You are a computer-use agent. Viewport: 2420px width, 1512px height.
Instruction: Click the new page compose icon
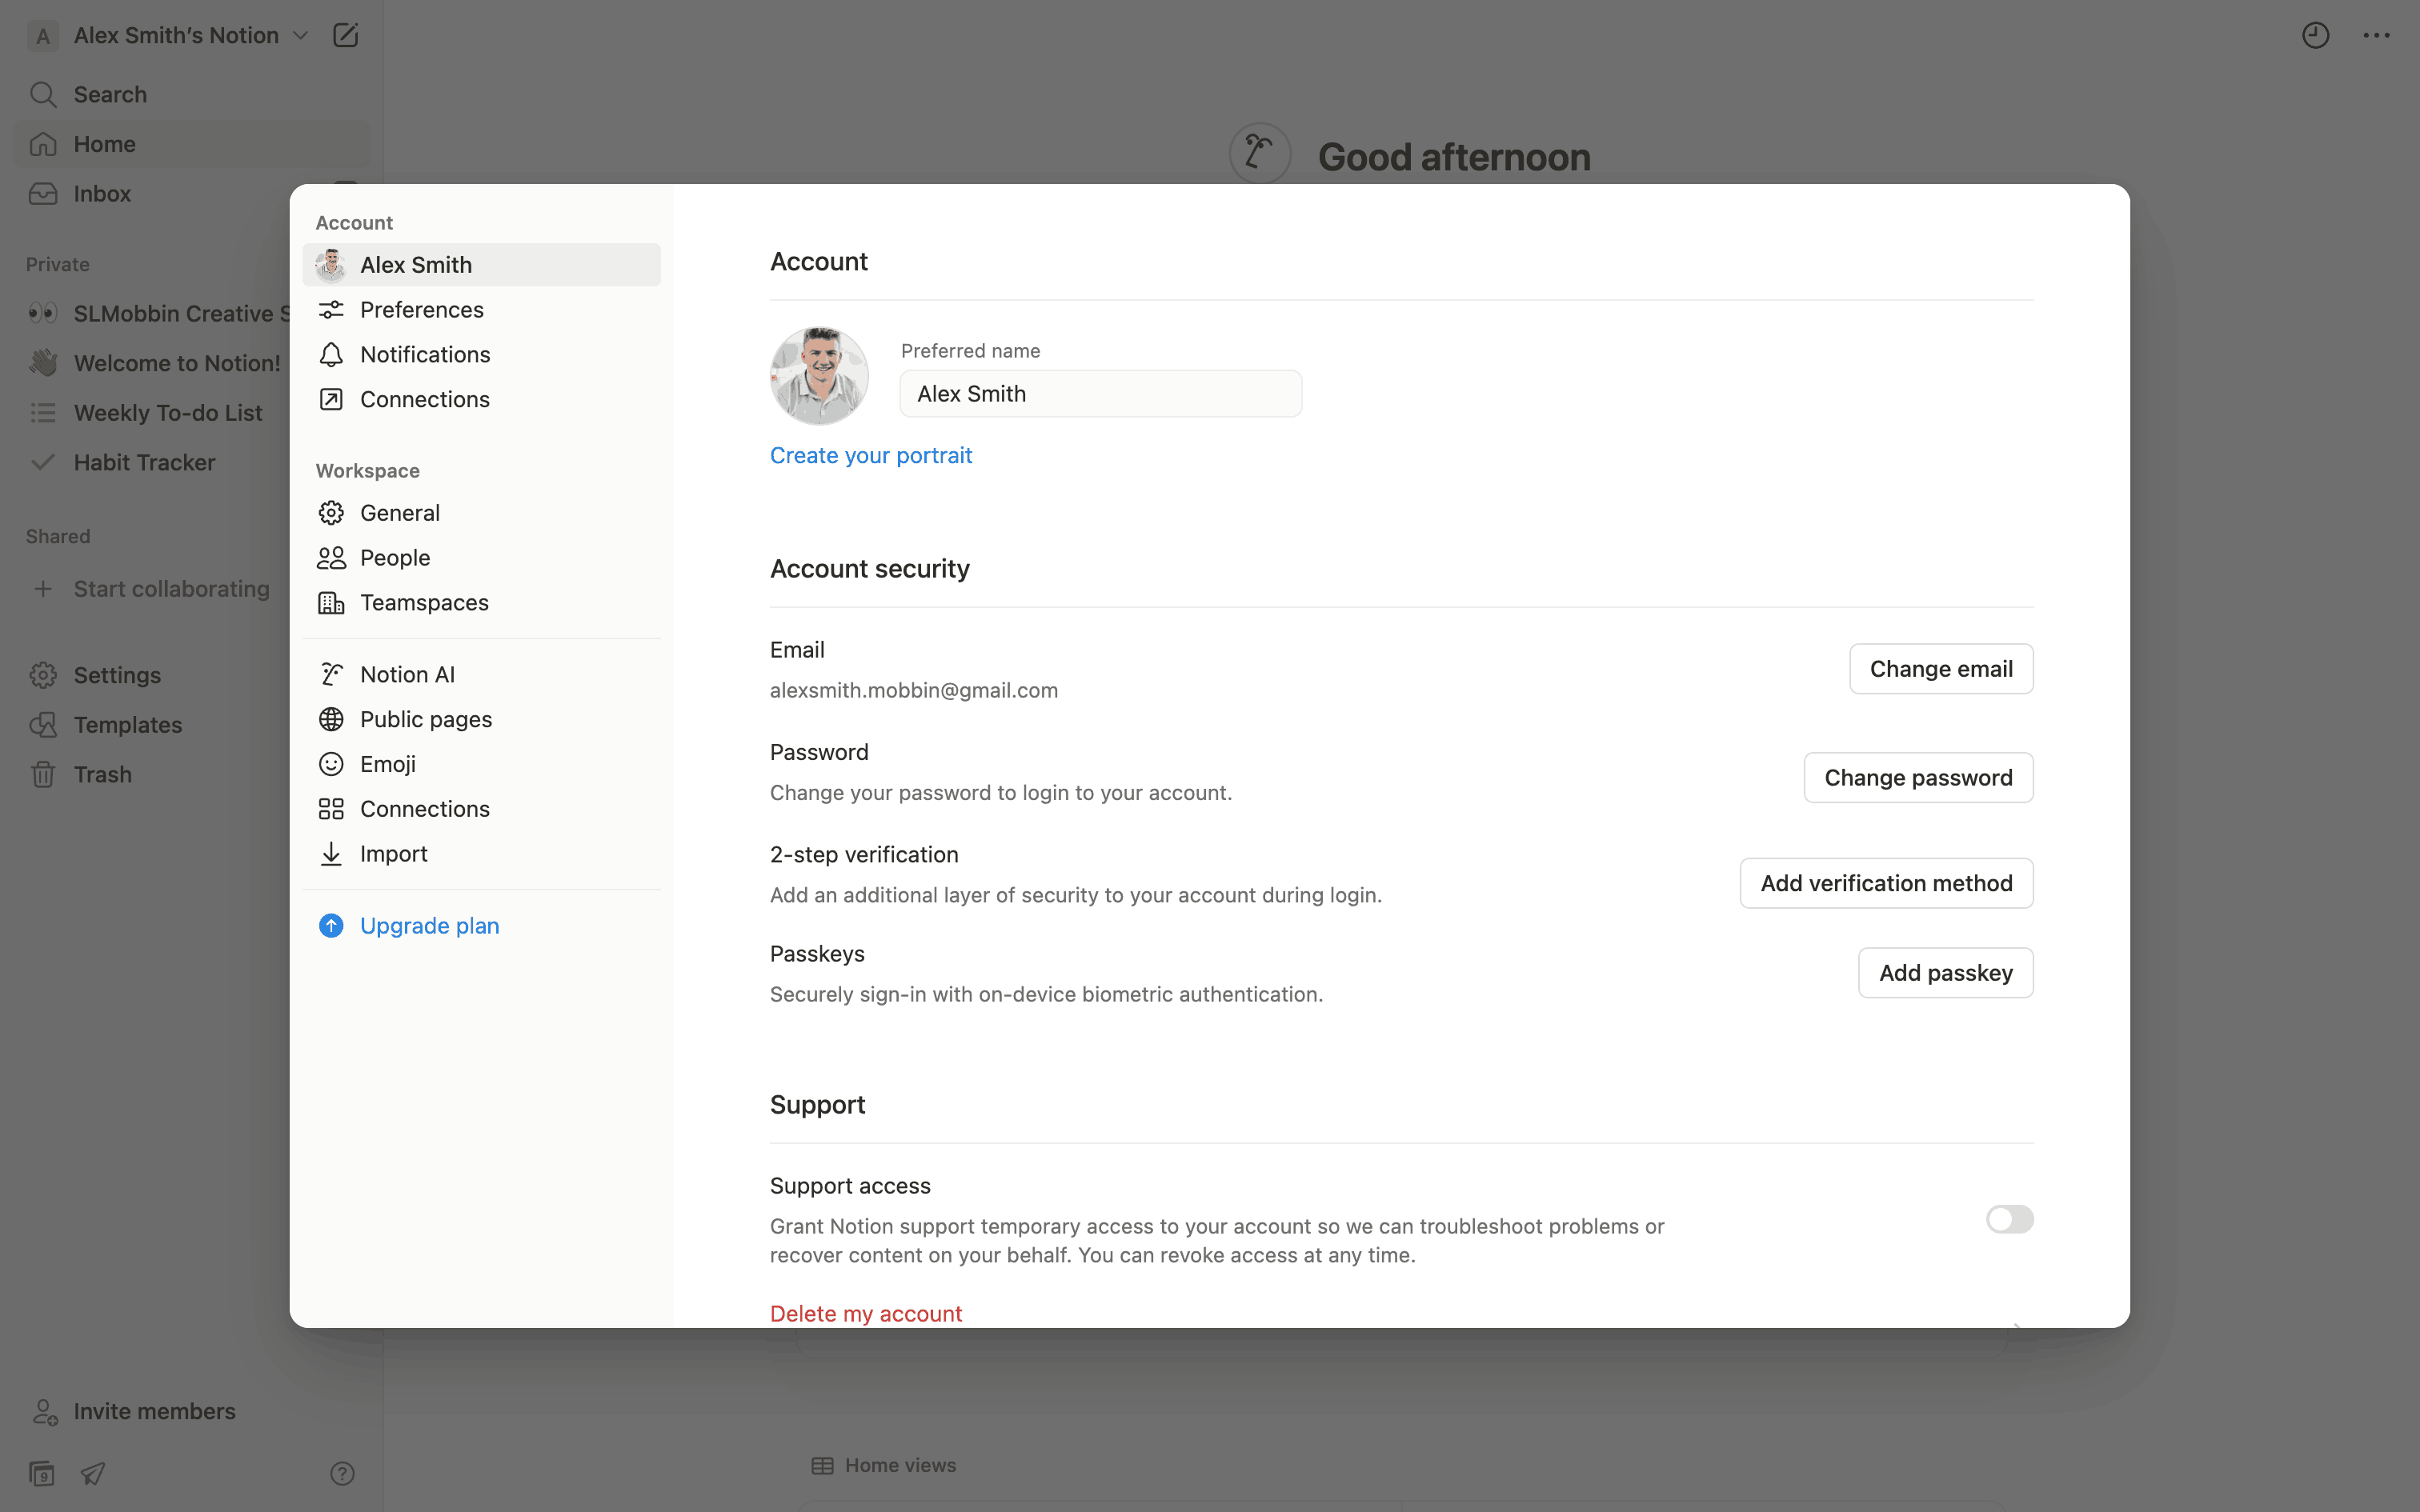point(345,36)
